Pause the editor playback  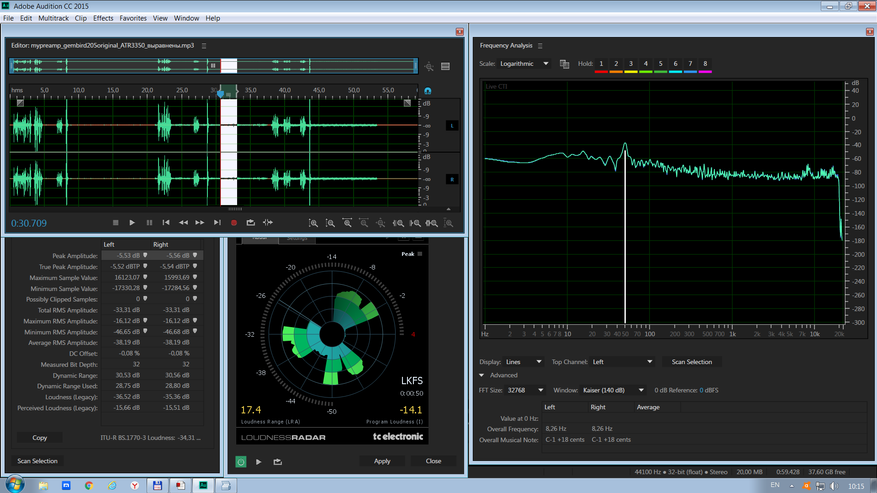(x=149, y=223)
